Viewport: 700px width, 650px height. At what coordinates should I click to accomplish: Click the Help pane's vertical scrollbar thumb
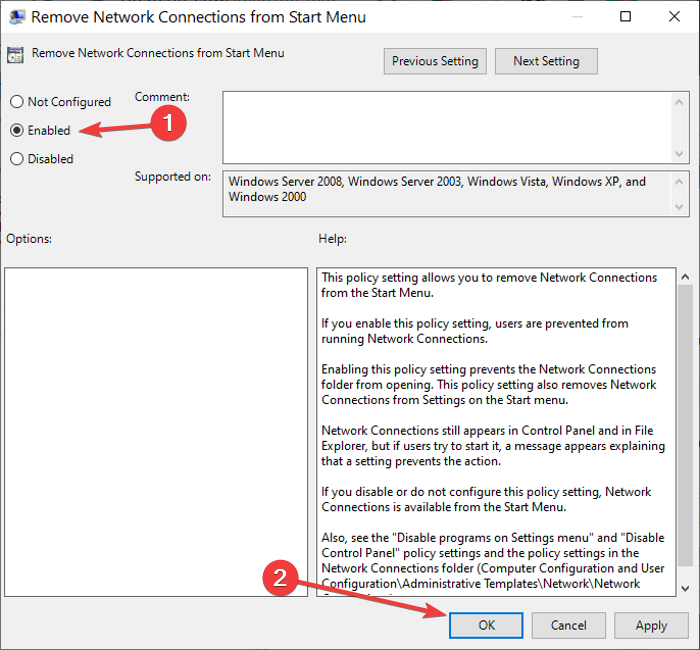[x=685, y=426]
